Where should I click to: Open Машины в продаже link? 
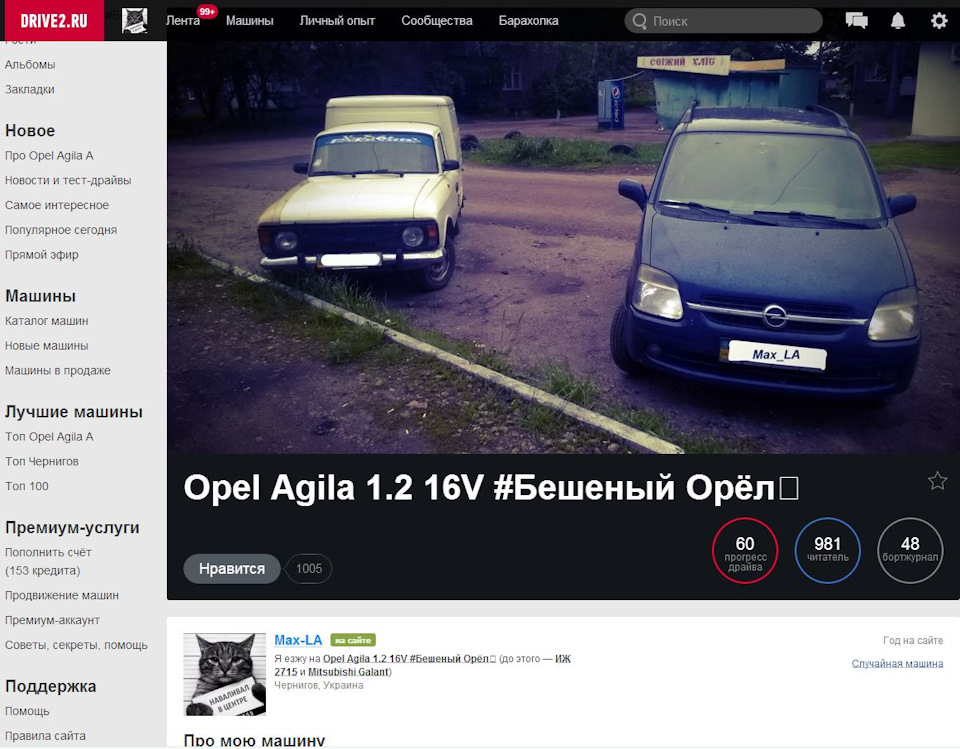coord(58,371)
